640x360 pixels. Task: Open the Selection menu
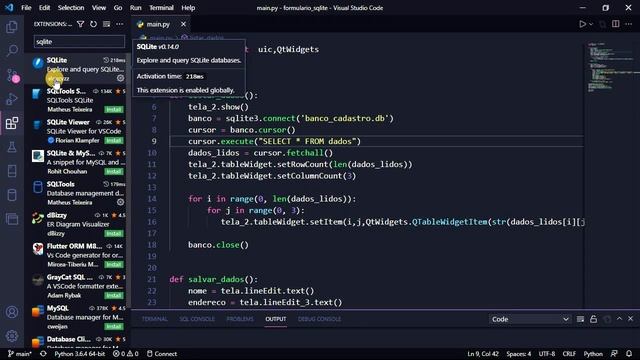[71, 8]
